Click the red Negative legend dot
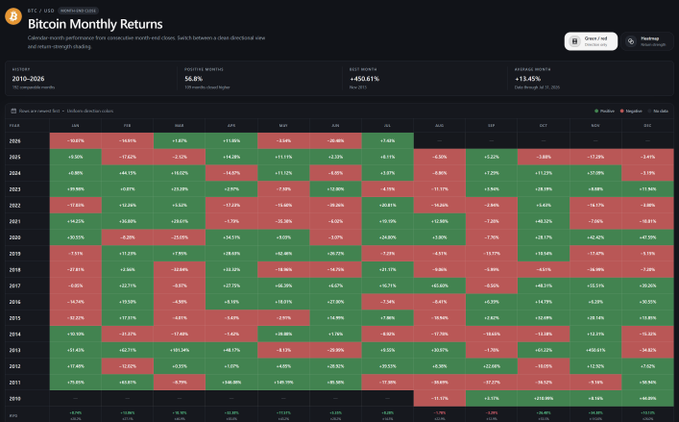This screenshot has height=422, width=679. [622, 111]
